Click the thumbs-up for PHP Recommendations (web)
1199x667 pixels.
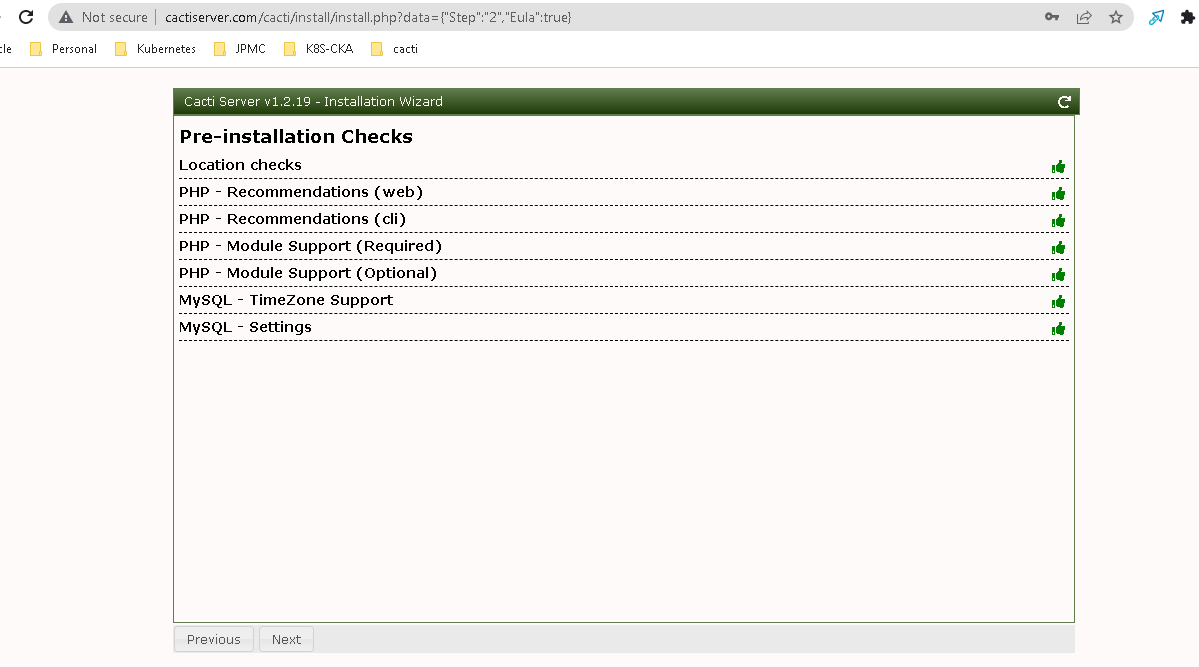[1058, 194]
